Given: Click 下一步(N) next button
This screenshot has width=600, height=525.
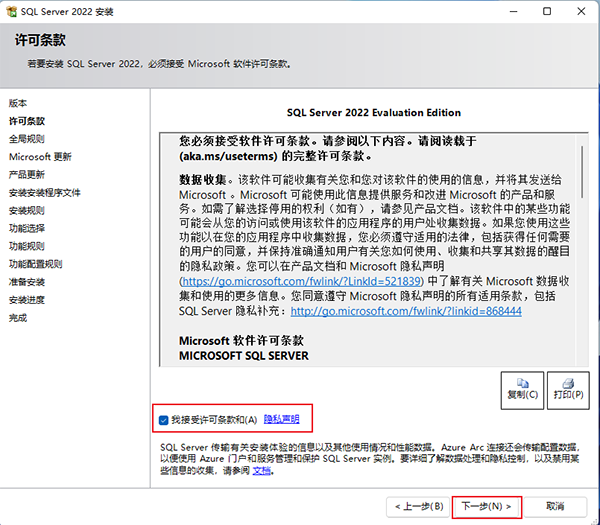Looking at the screenshot, I should pyautogui.click(x=487, y=507).
